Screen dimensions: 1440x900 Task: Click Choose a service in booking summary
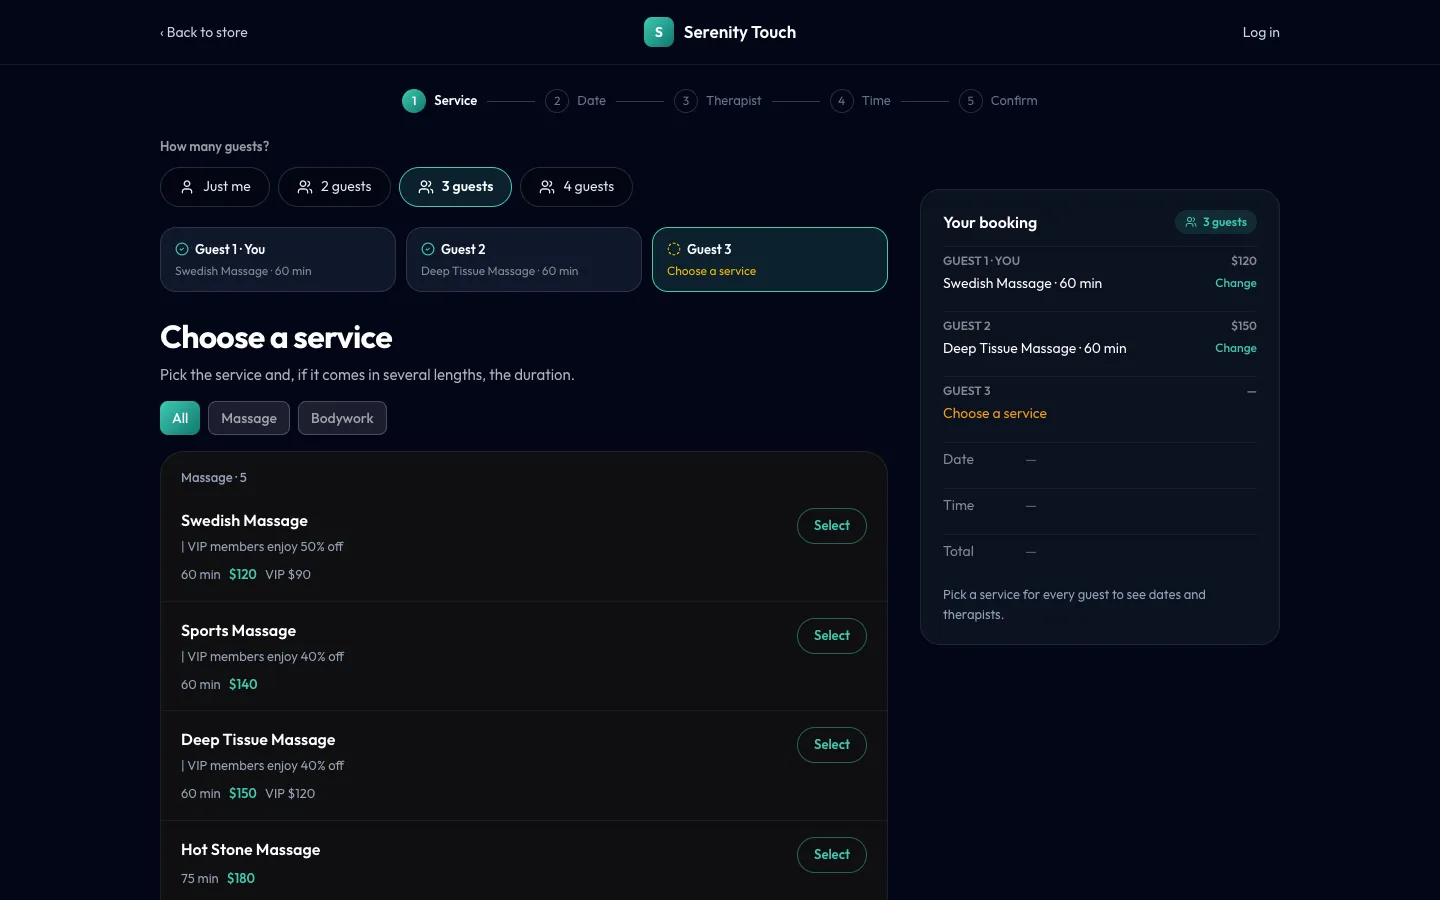995,413
